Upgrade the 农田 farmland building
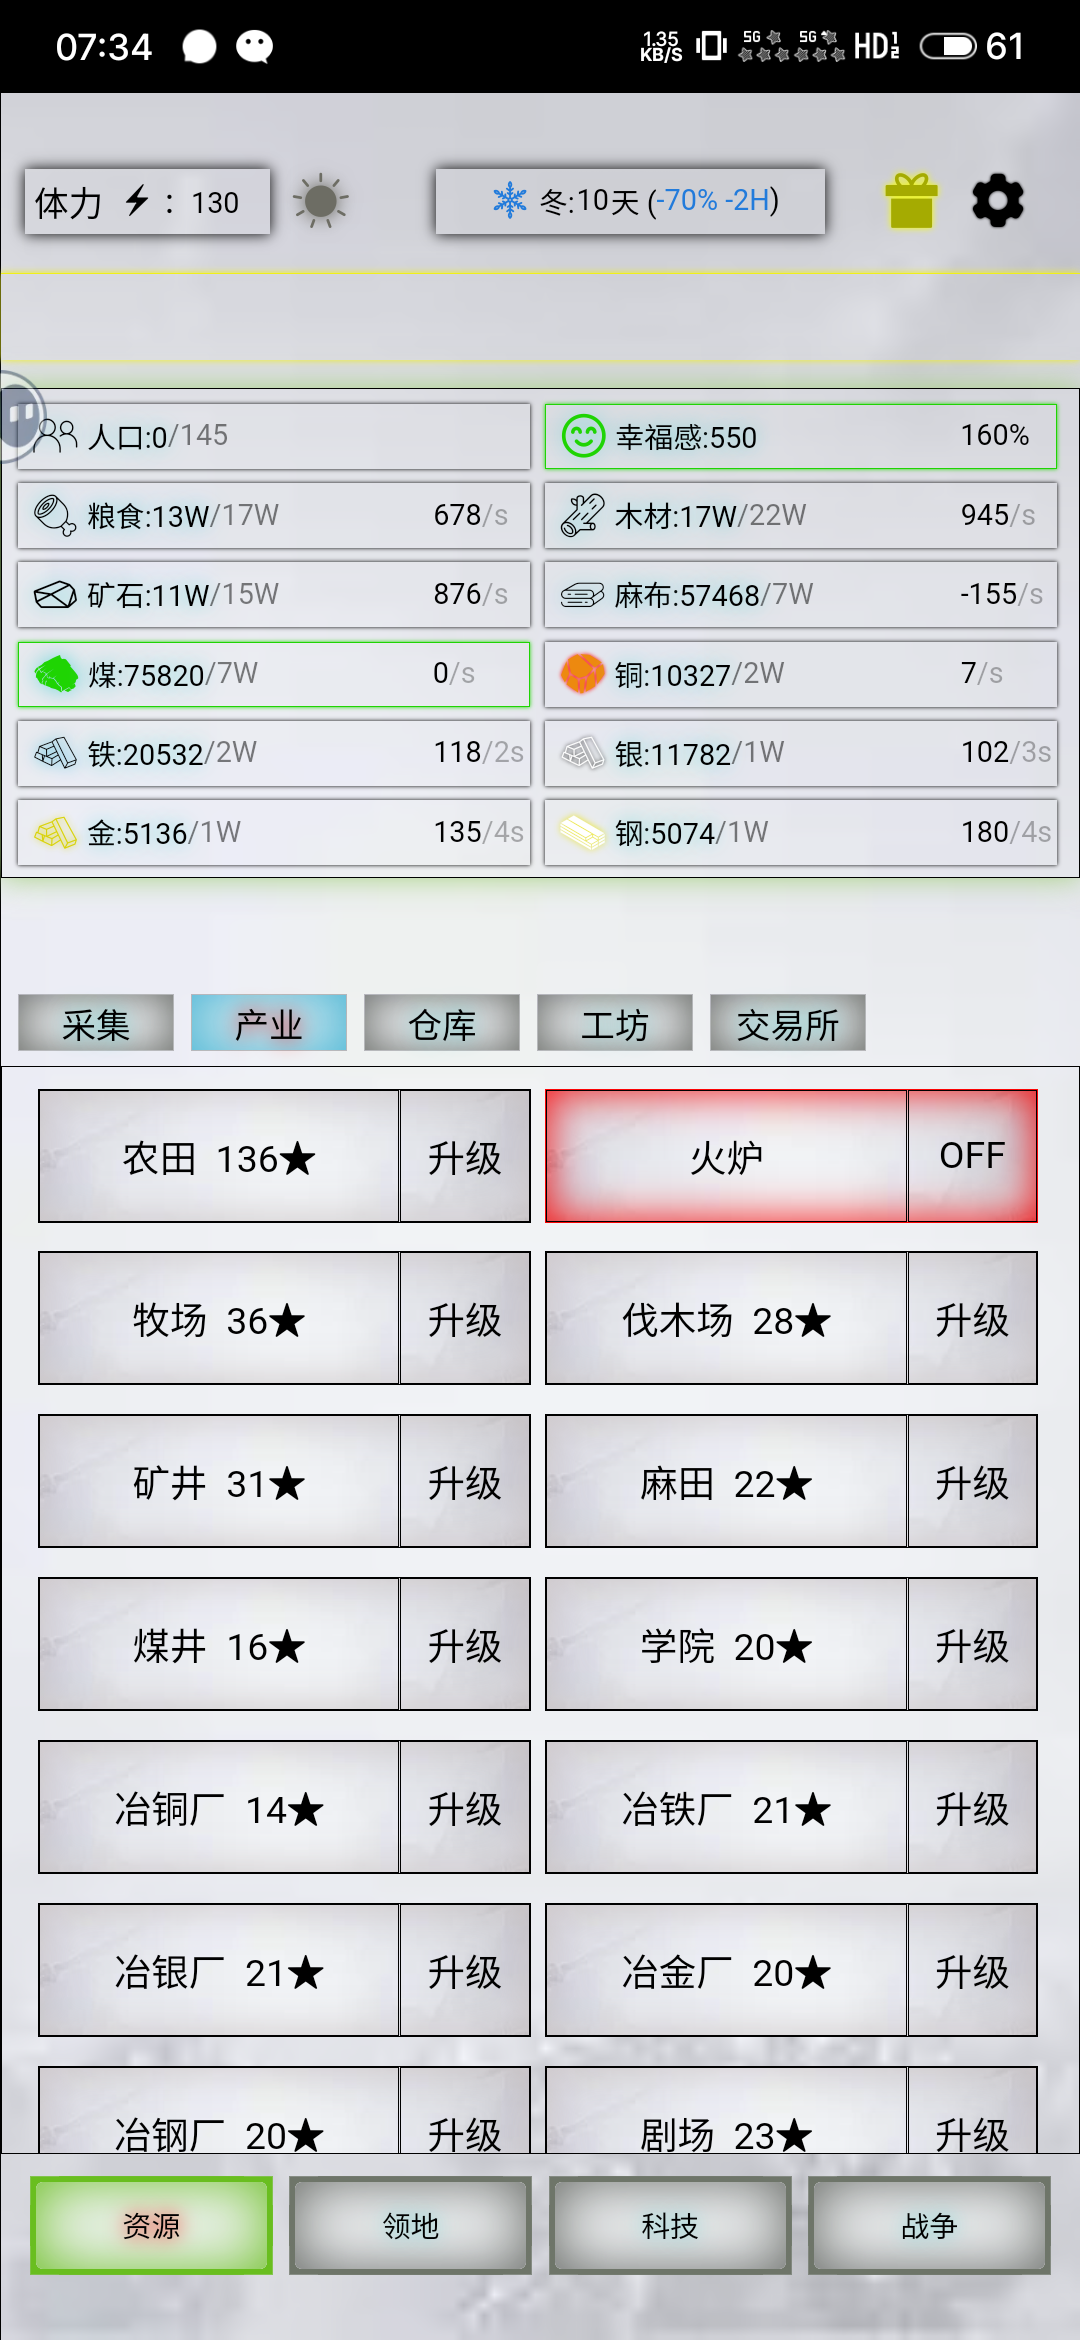This screenshot has width=1080, height=2340. click(x=465, y=1156)
